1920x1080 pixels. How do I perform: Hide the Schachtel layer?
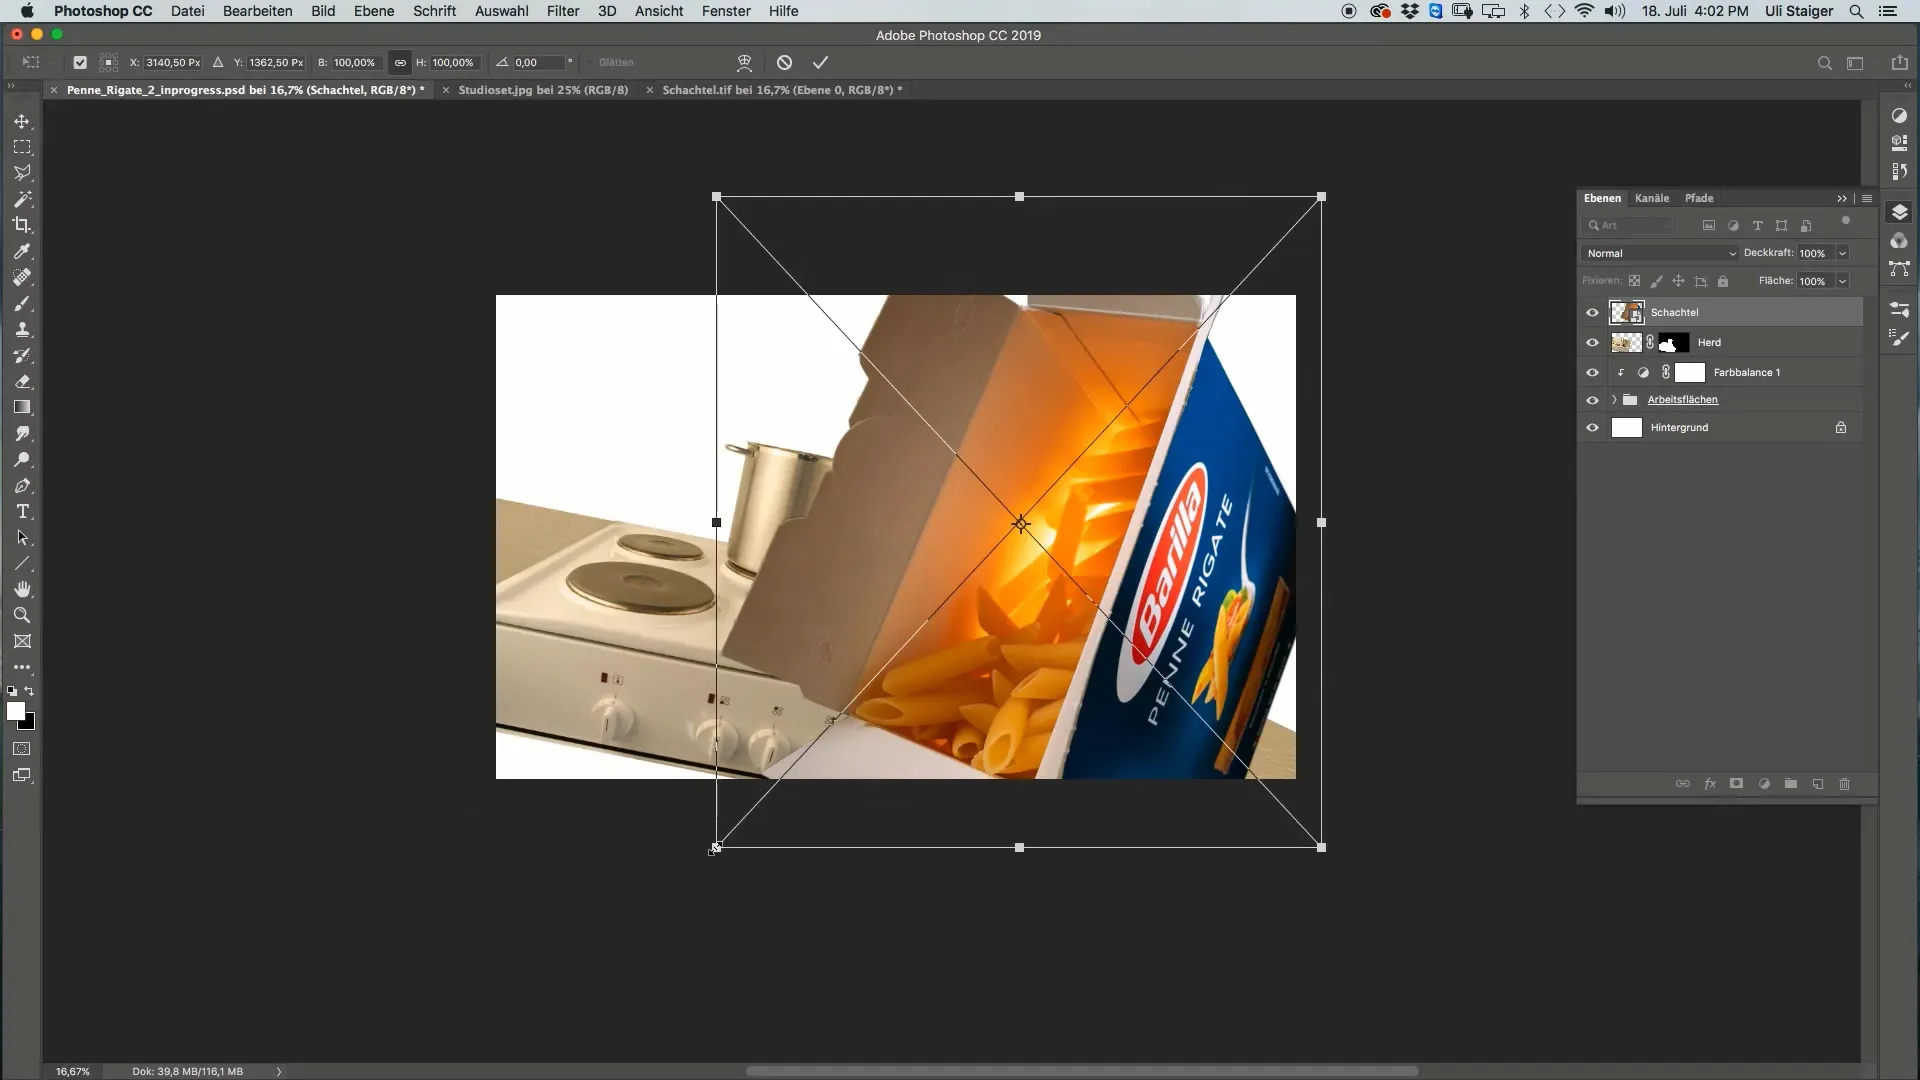pyautogui.click(x=1592, y=312)
